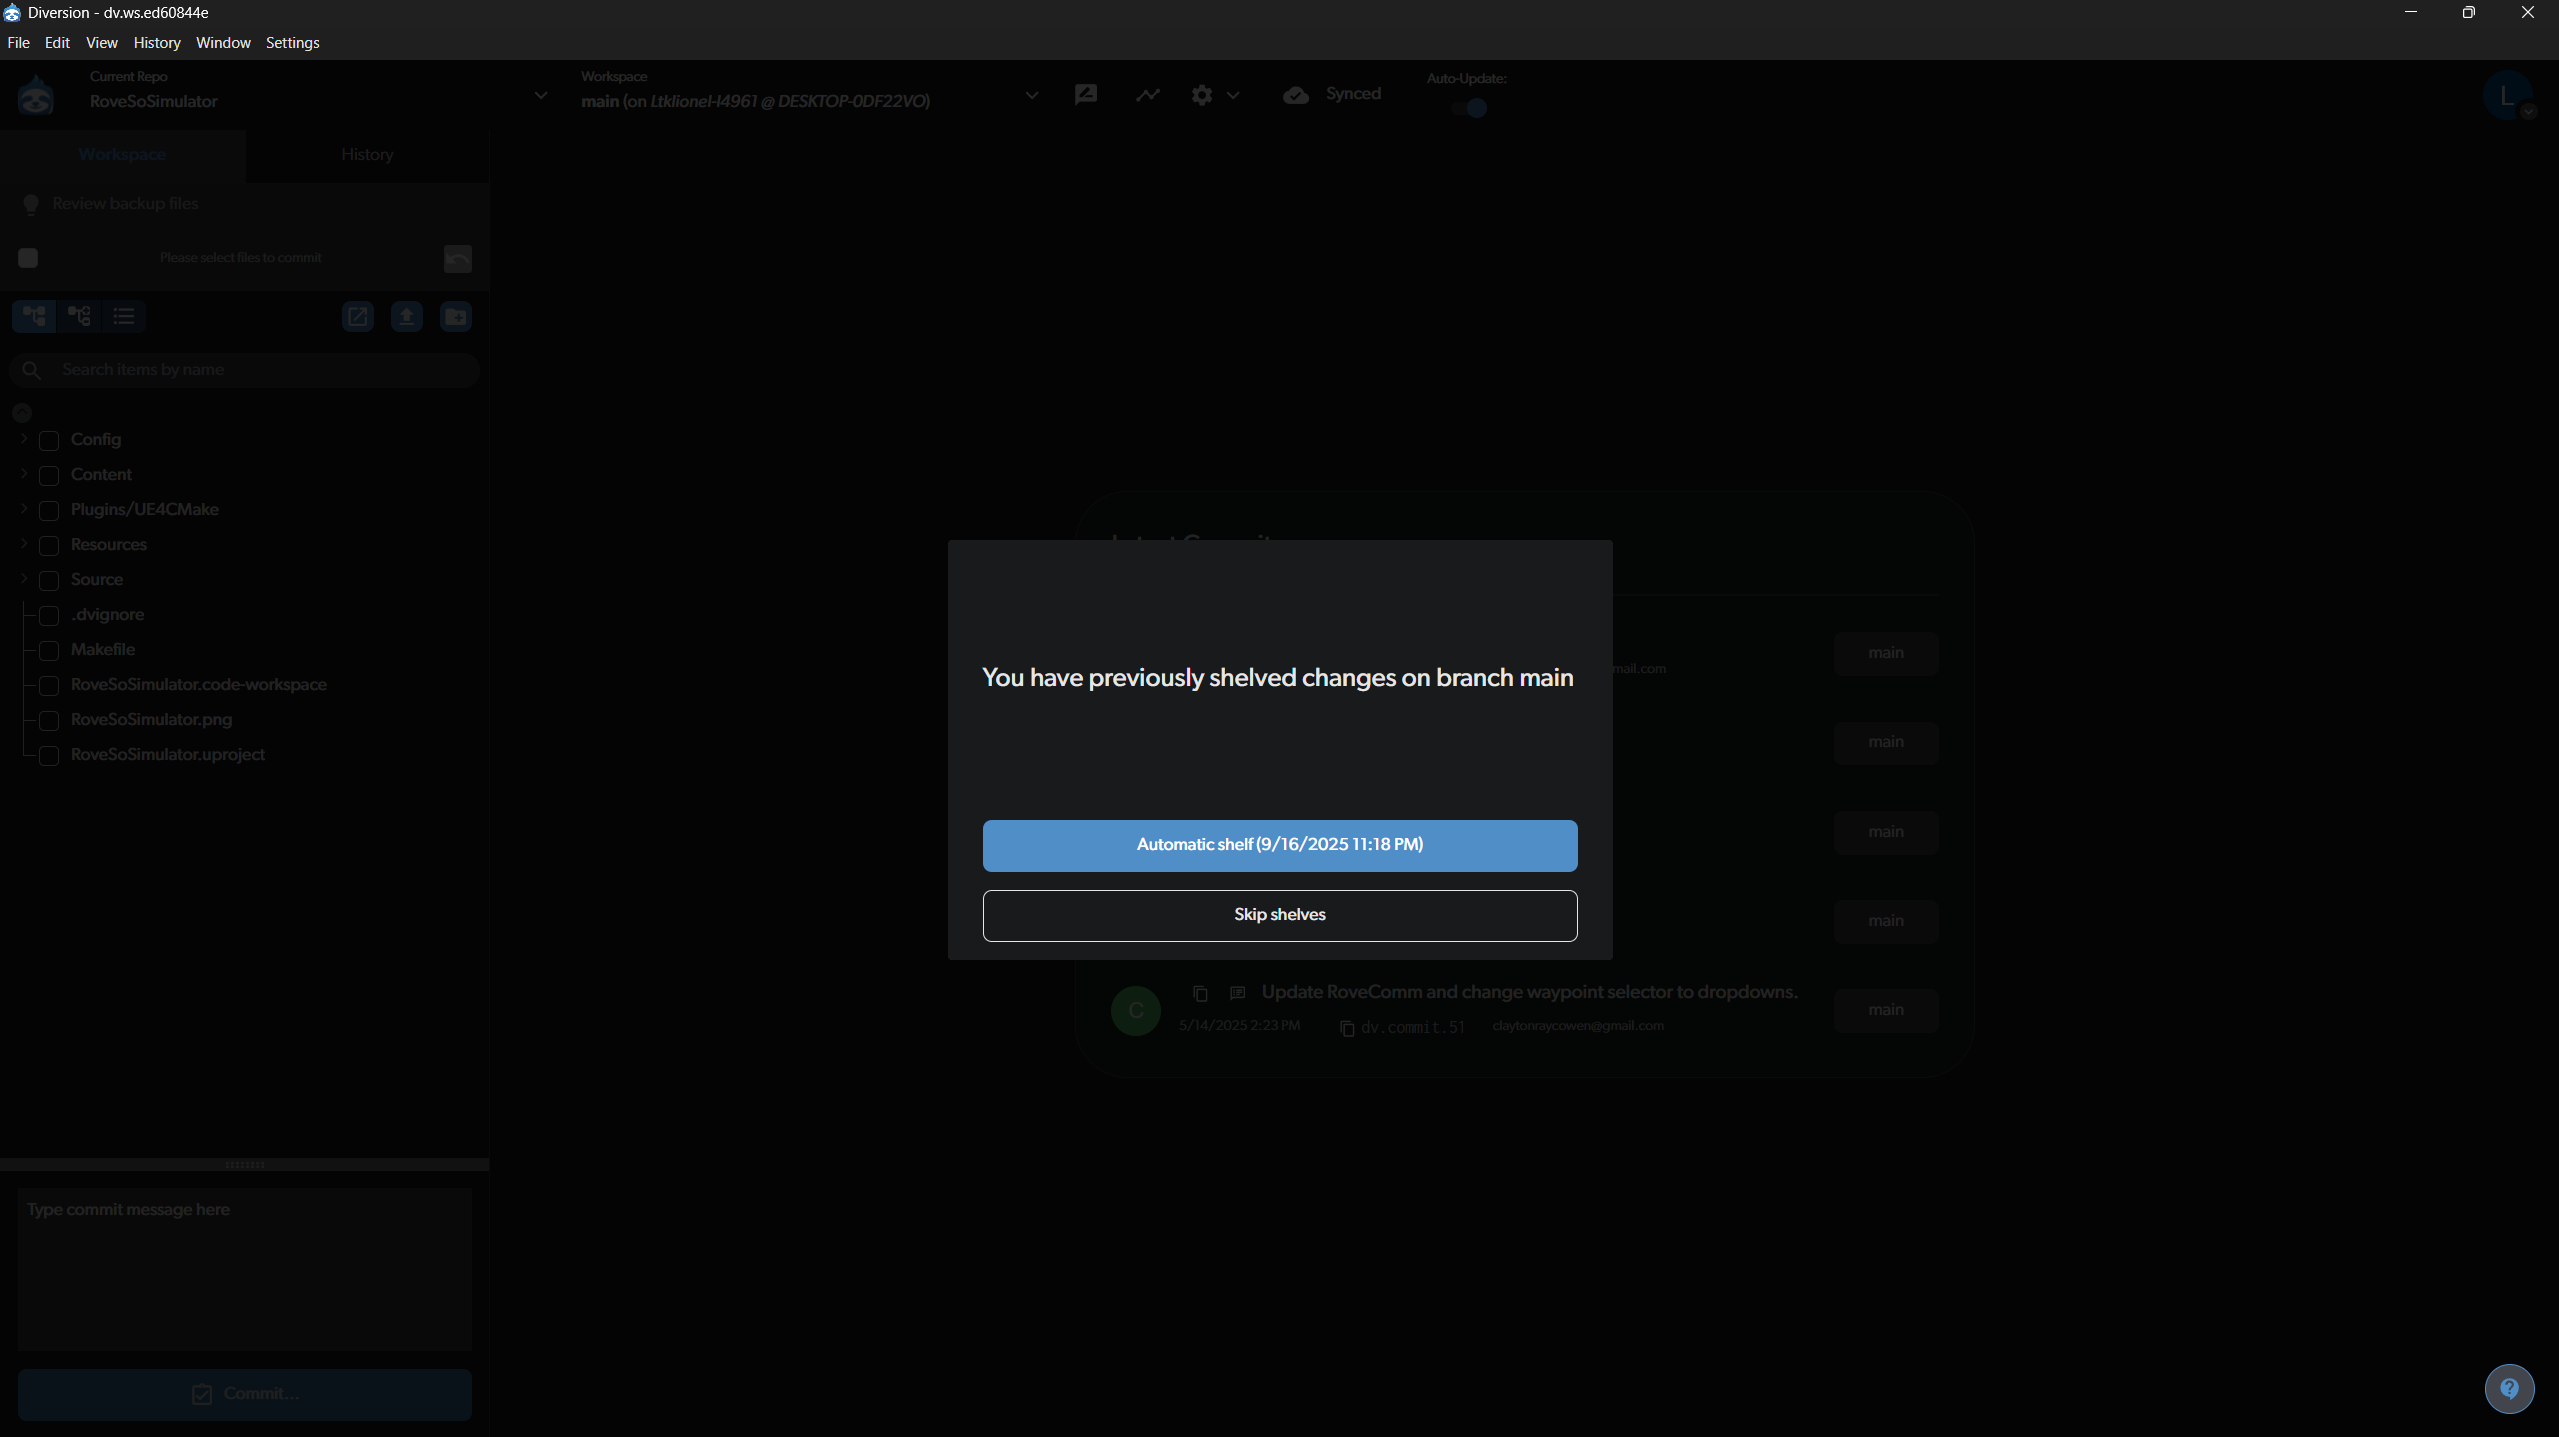The width and height of the screenshot is (2559, 1437).
Task: Toggle the Auto-Update switch
Action: [x=1470, y=108]
